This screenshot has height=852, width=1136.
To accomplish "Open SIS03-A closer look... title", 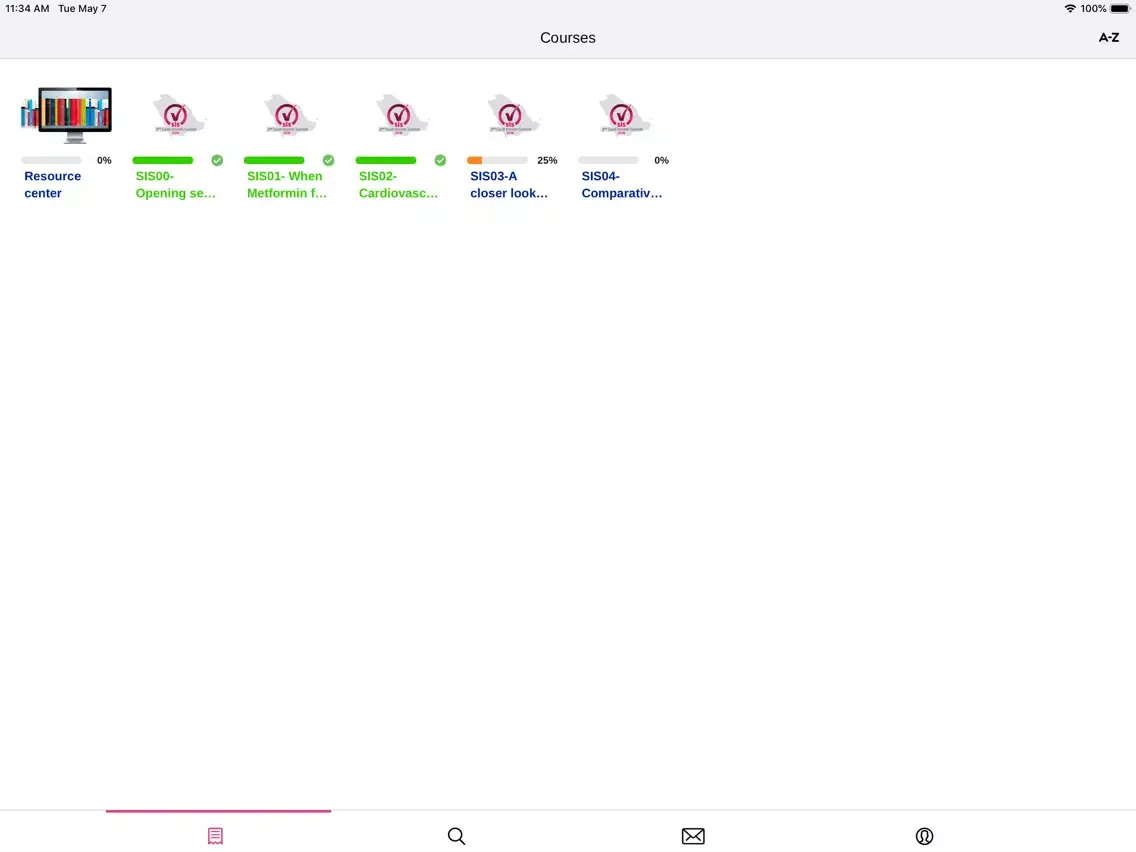I will pos(509,185).
